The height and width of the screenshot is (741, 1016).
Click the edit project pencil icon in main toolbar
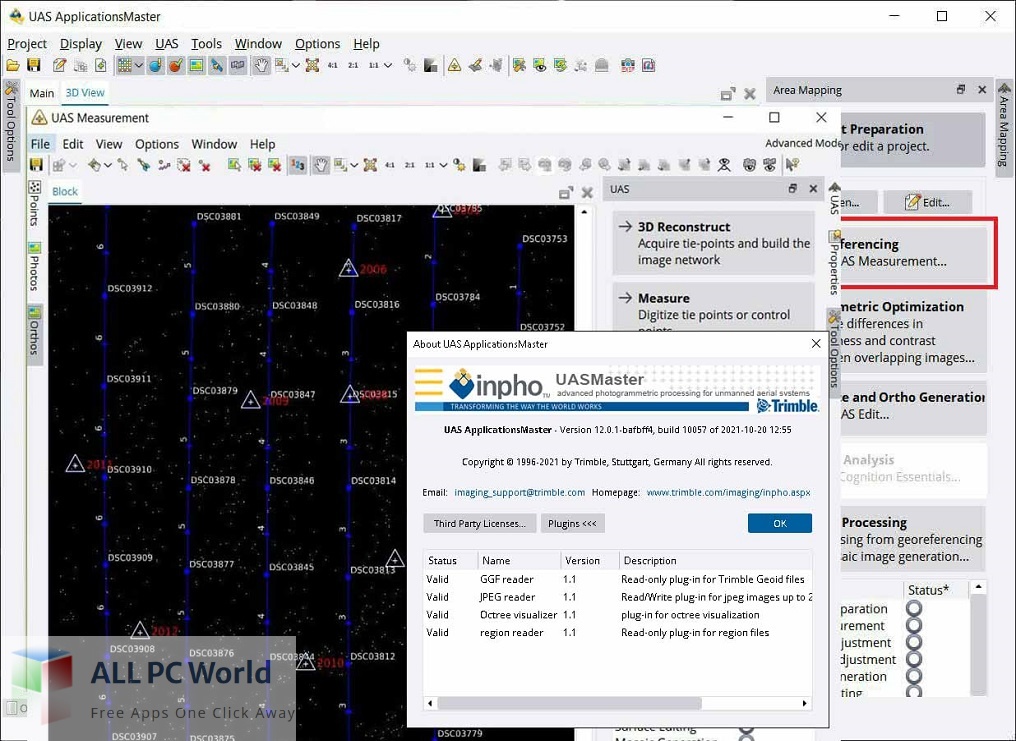click(60, 65)
